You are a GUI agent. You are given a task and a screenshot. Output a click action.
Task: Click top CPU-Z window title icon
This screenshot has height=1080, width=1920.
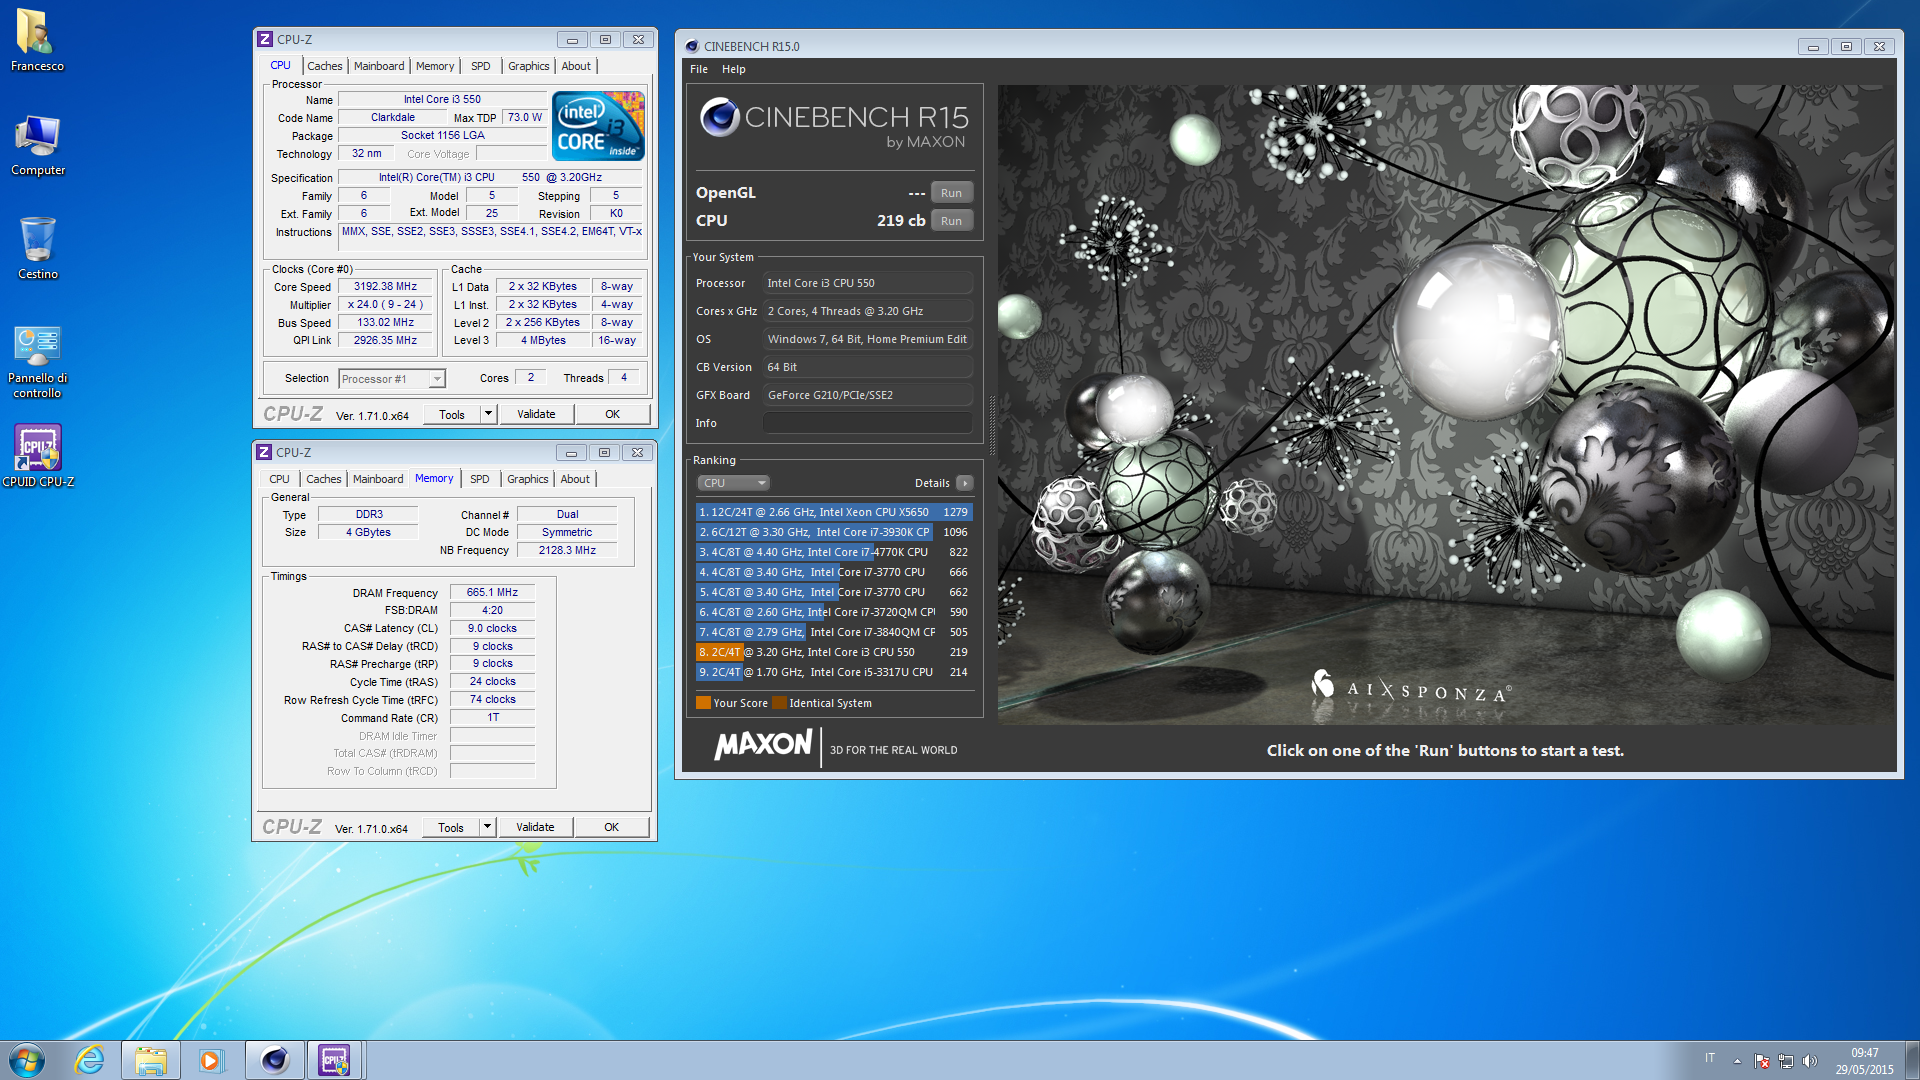(265, 39)
